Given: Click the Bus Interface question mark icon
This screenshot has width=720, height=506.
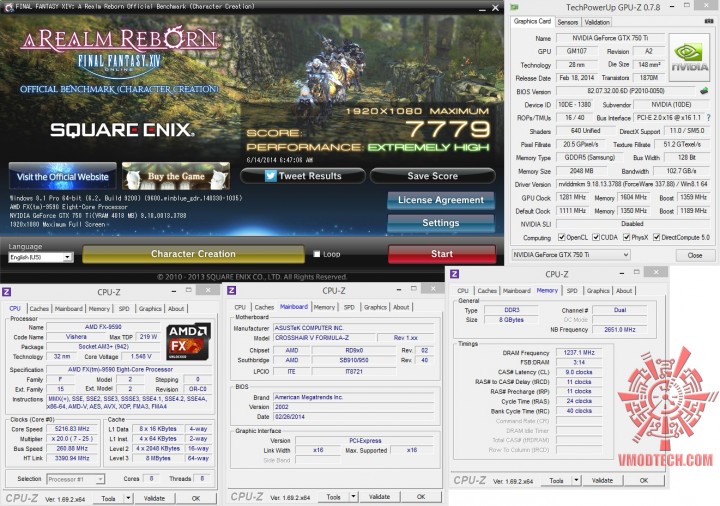Looking at the screenshot, I should click(x=709, y=118).
